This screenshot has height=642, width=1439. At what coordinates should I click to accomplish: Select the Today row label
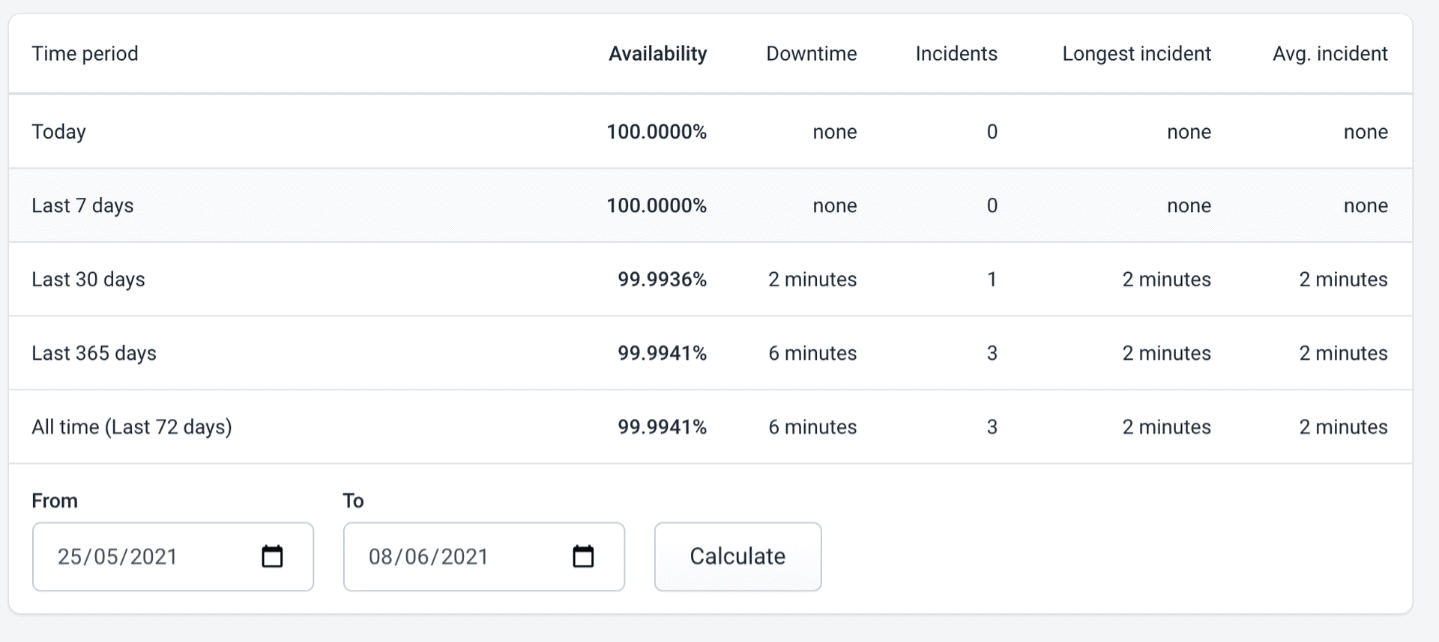click(x=59, y=132)
